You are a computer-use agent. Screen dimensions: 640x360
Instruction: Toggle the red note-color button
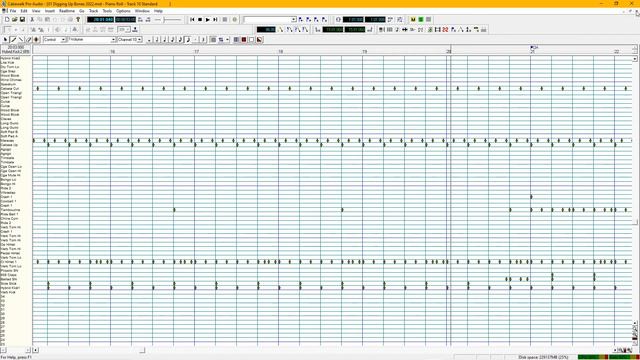coord(244,40)
